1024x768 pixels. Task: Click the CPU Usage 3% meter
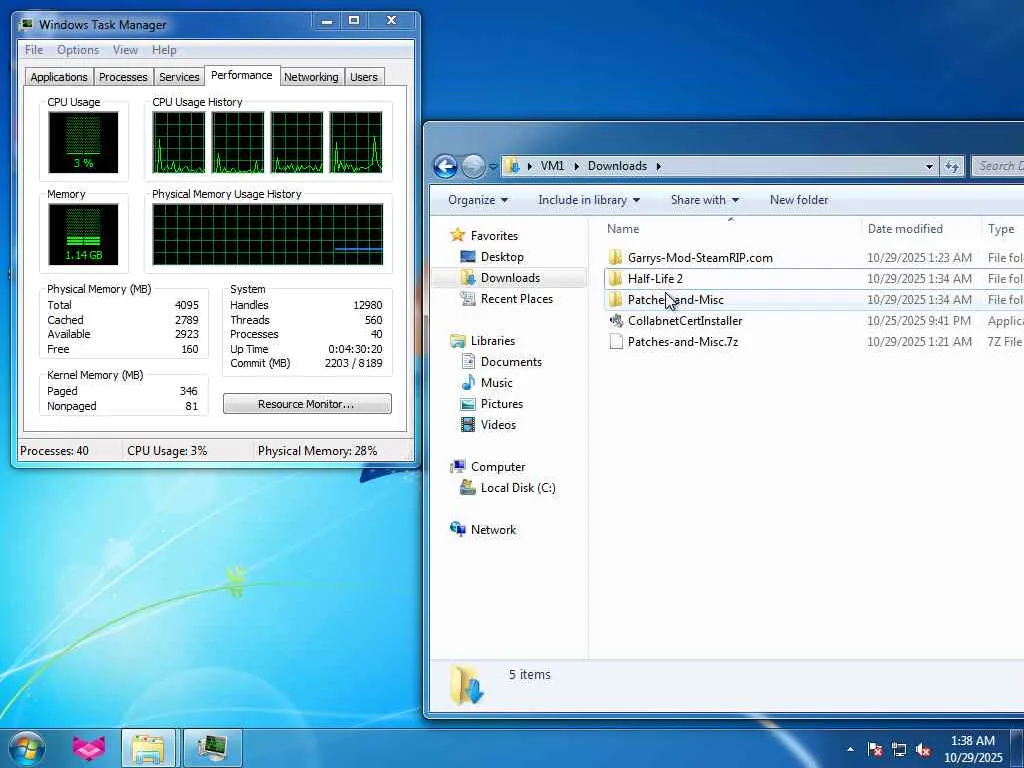83,142
